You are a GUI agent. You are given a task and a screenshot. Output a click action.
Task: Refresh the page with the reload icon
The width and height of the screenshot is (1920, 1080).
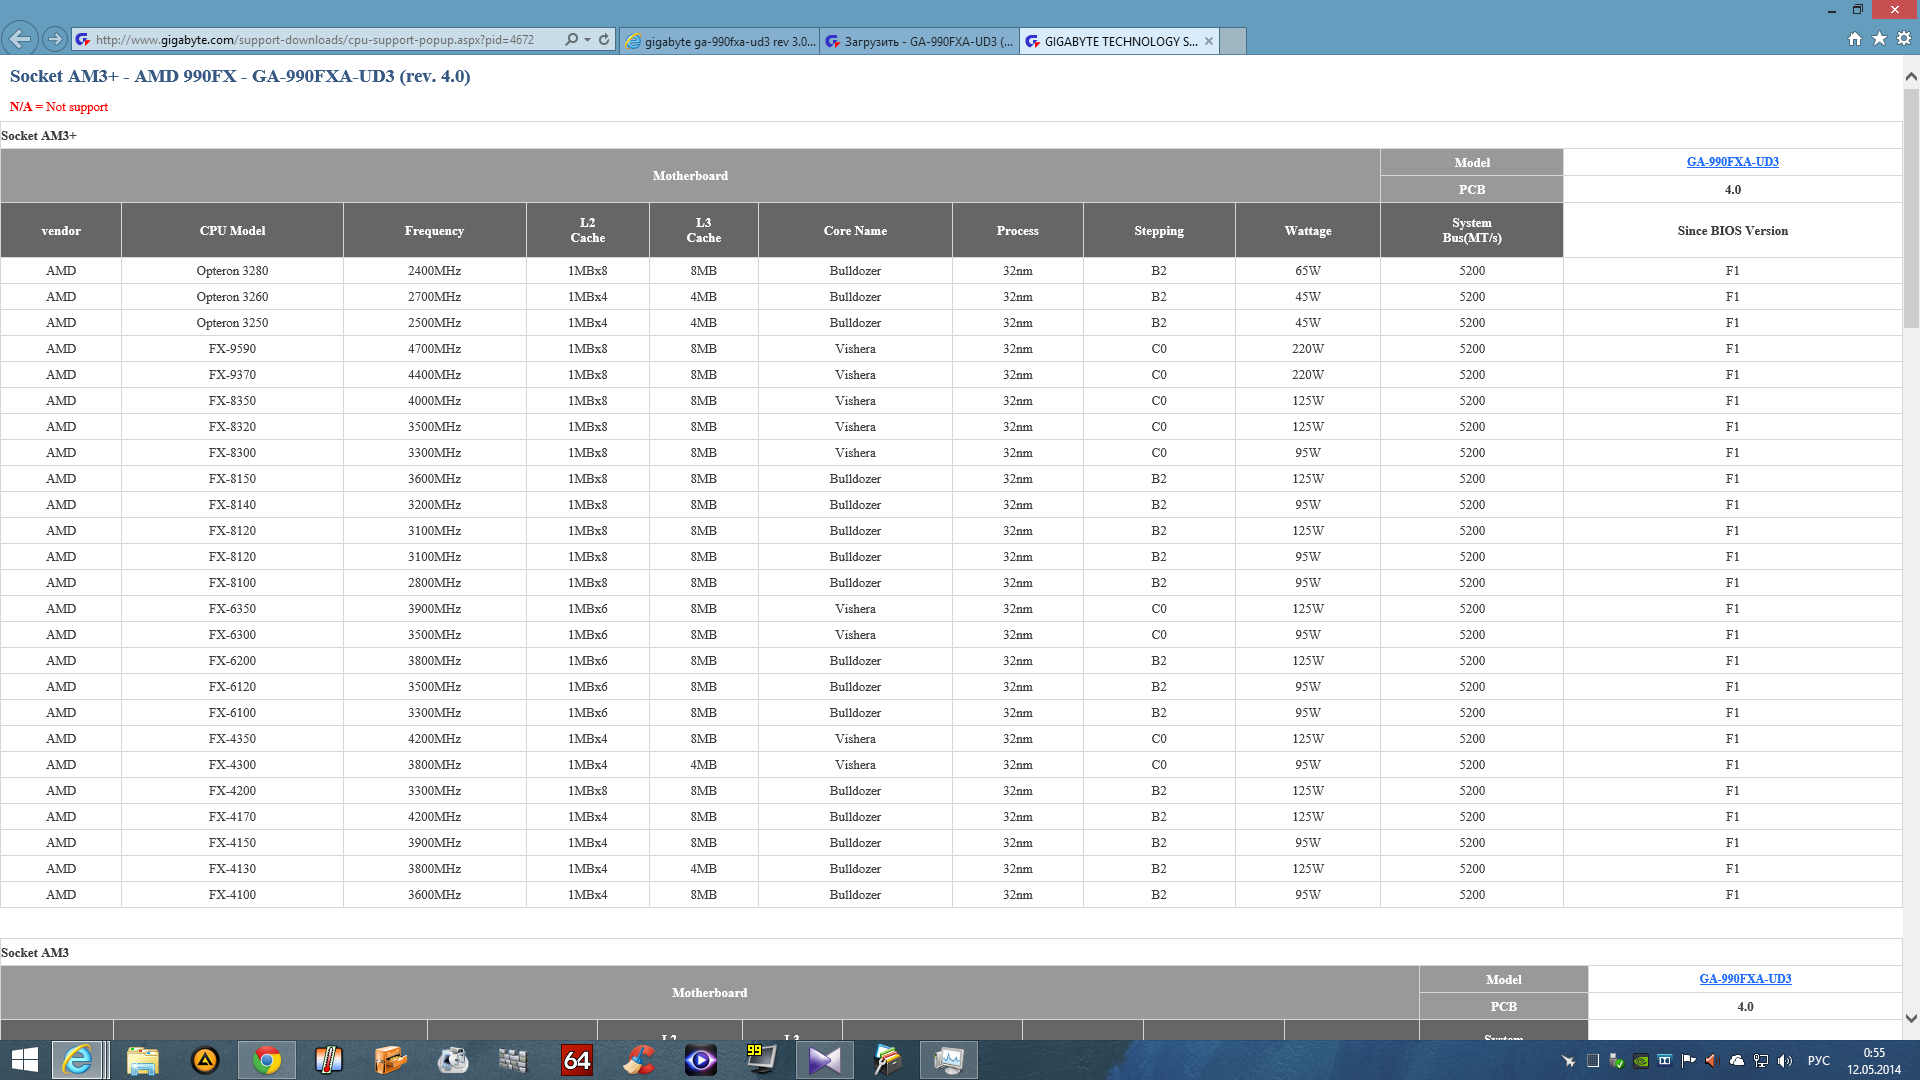[604, 40]
